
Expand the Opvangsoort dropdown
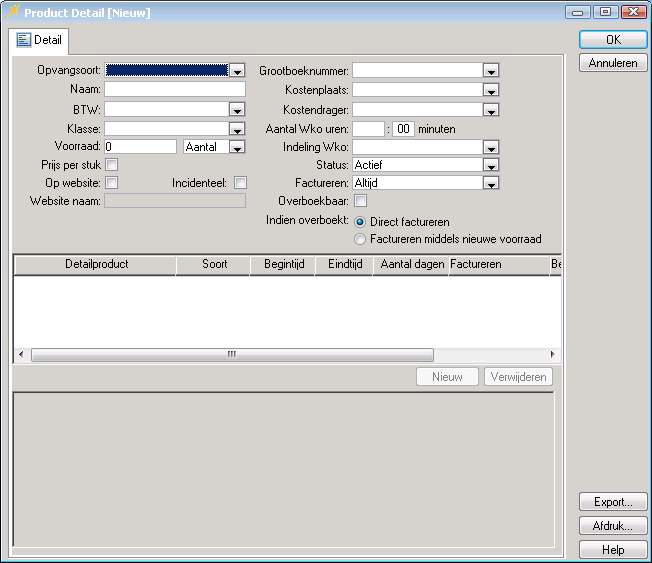(x=237, y=71)
